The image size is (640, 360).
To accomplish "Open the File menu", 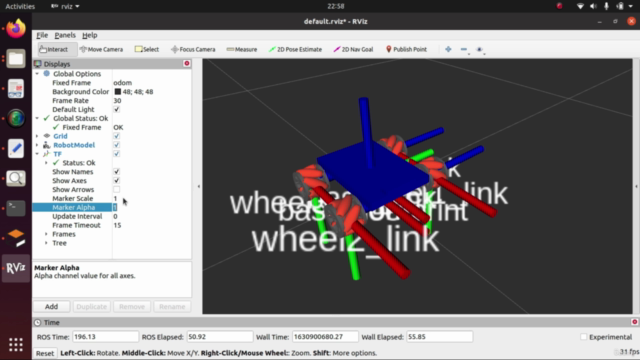I will tap(42, 35).
